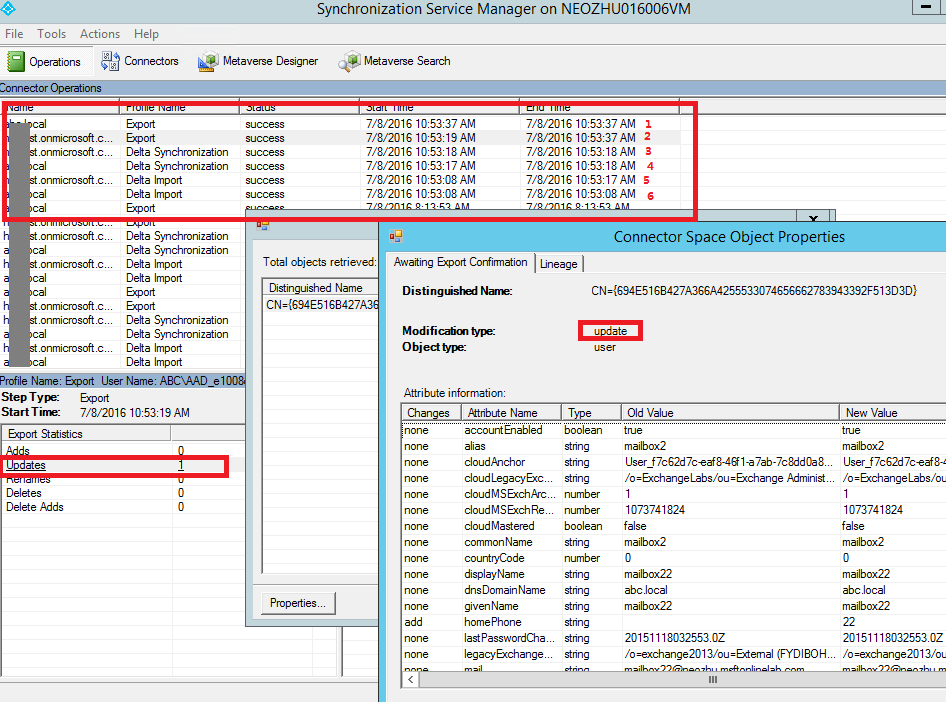The image size is (946, 702).
Task: Click the Distinguished Name column header
Action: (x=320, y=288)
